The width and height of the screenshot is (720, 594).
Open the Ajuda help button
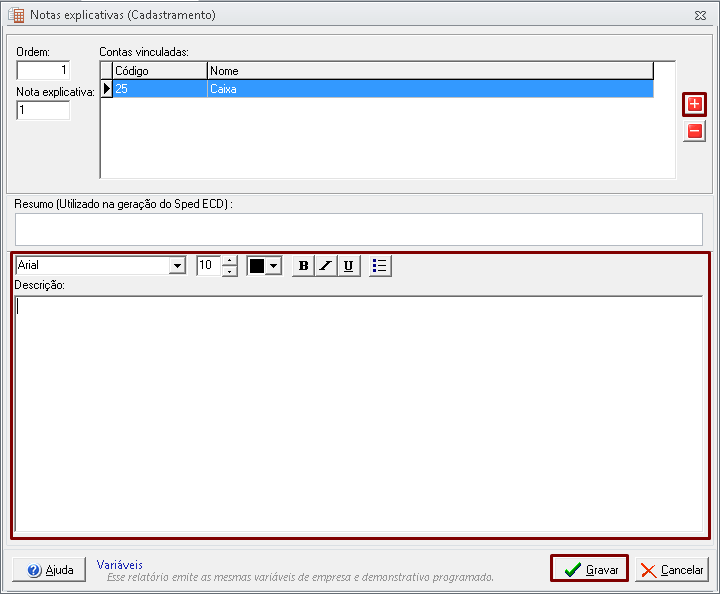click(x=49, y=570)
